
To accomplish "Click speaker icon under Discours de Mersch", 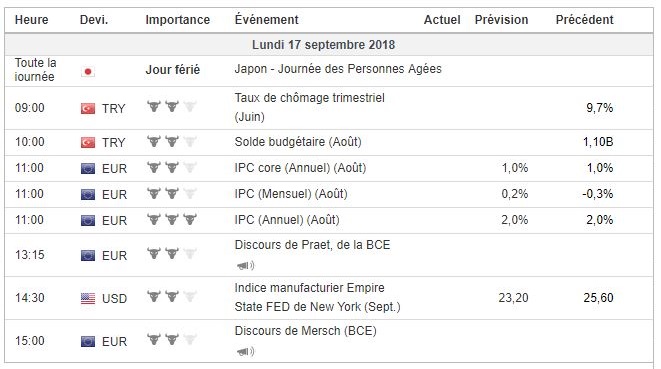I will [x=245, y=351].
